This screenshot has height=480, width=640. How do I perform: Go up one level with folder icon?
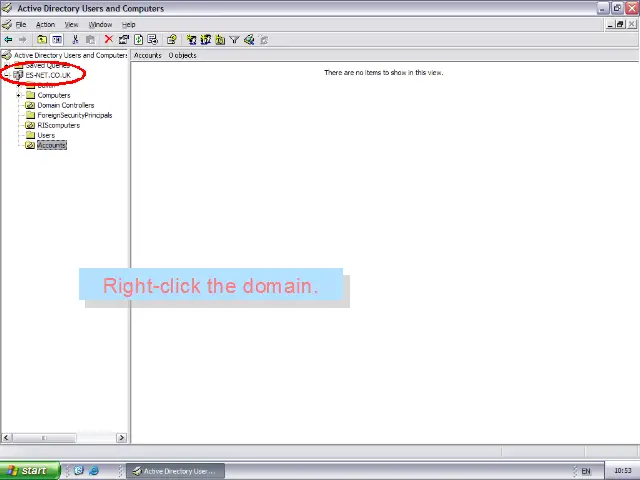coord(42,40)
